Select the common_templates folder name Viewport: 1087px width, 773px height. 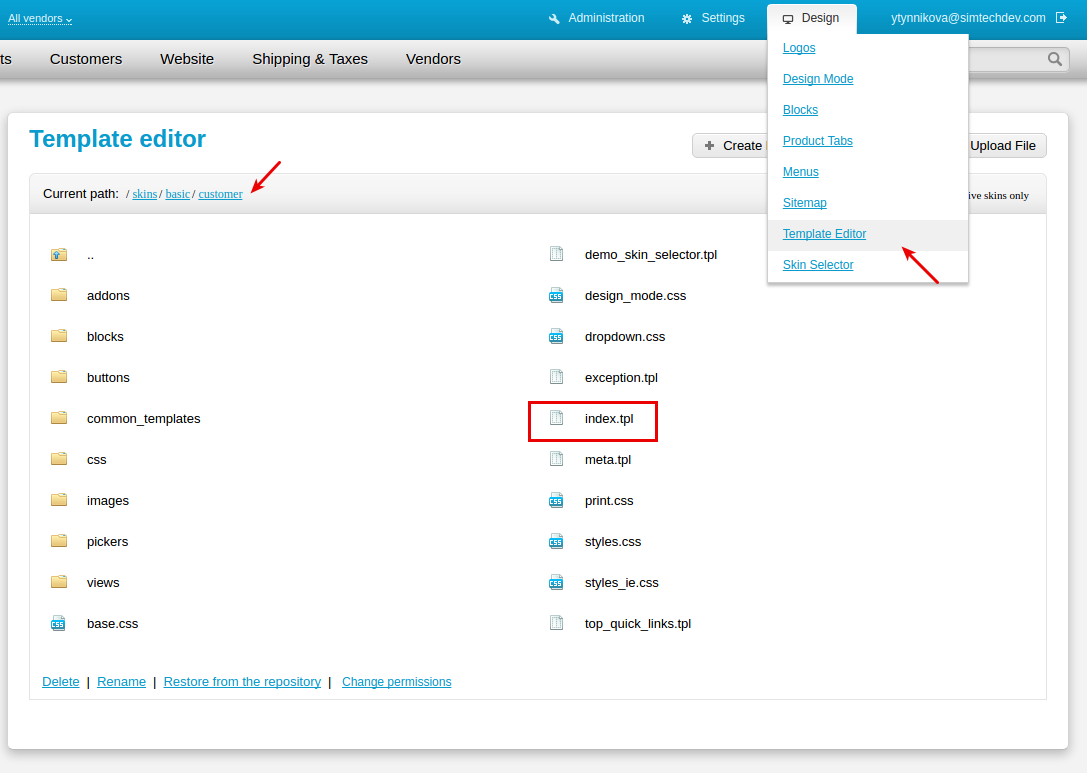(144, 419)
